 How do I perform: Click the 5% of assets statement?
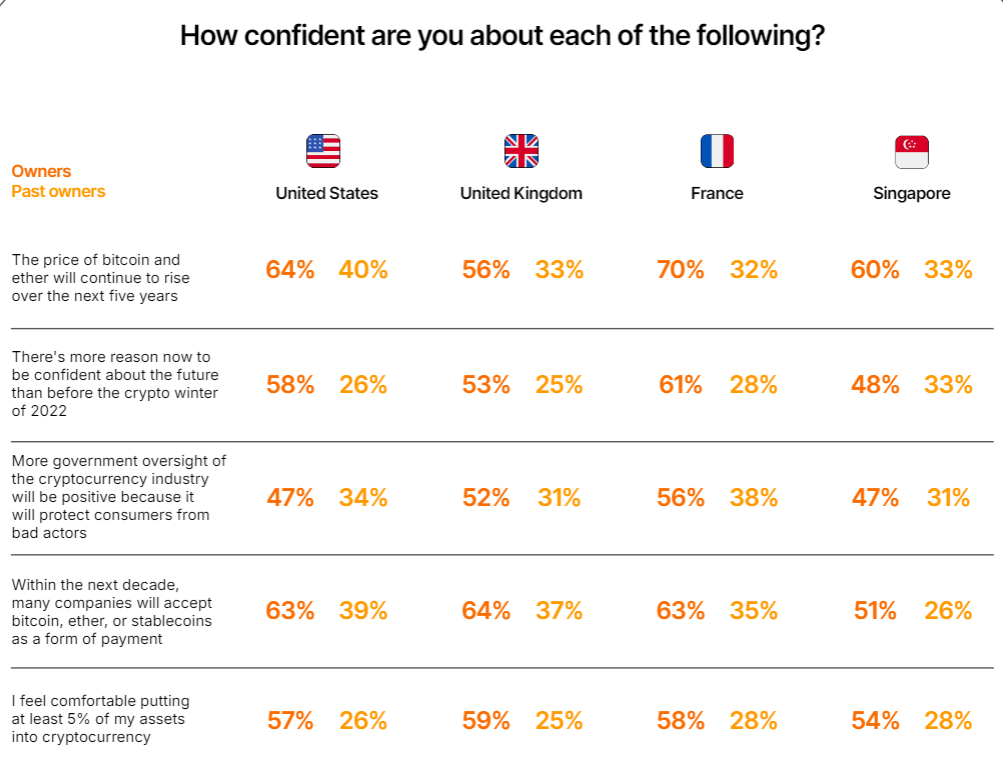tap(100, 719)
